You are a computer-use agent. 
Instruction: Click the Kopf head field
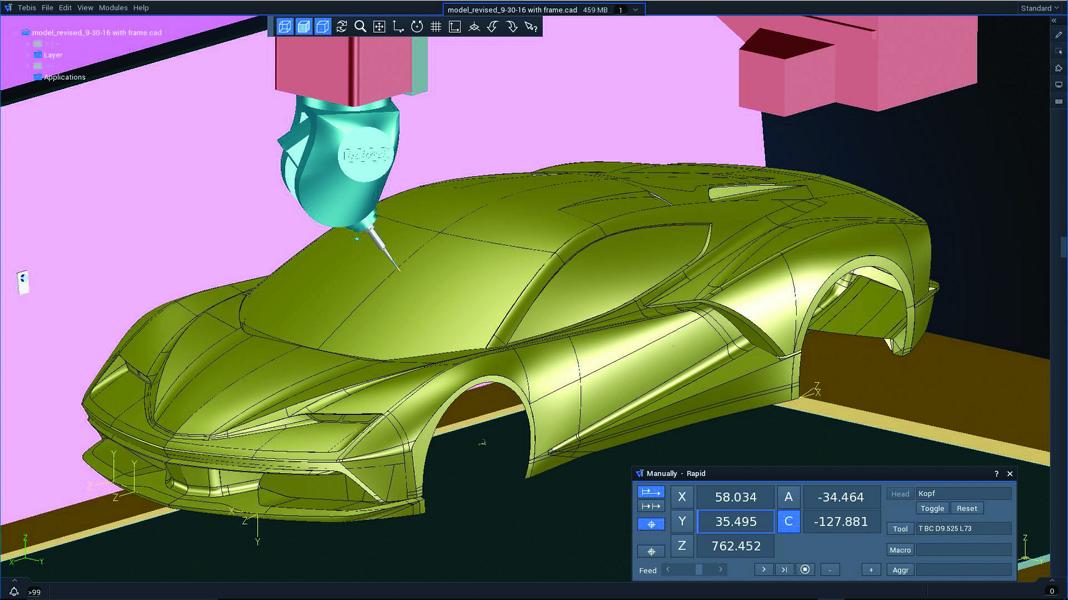[964, 494]
